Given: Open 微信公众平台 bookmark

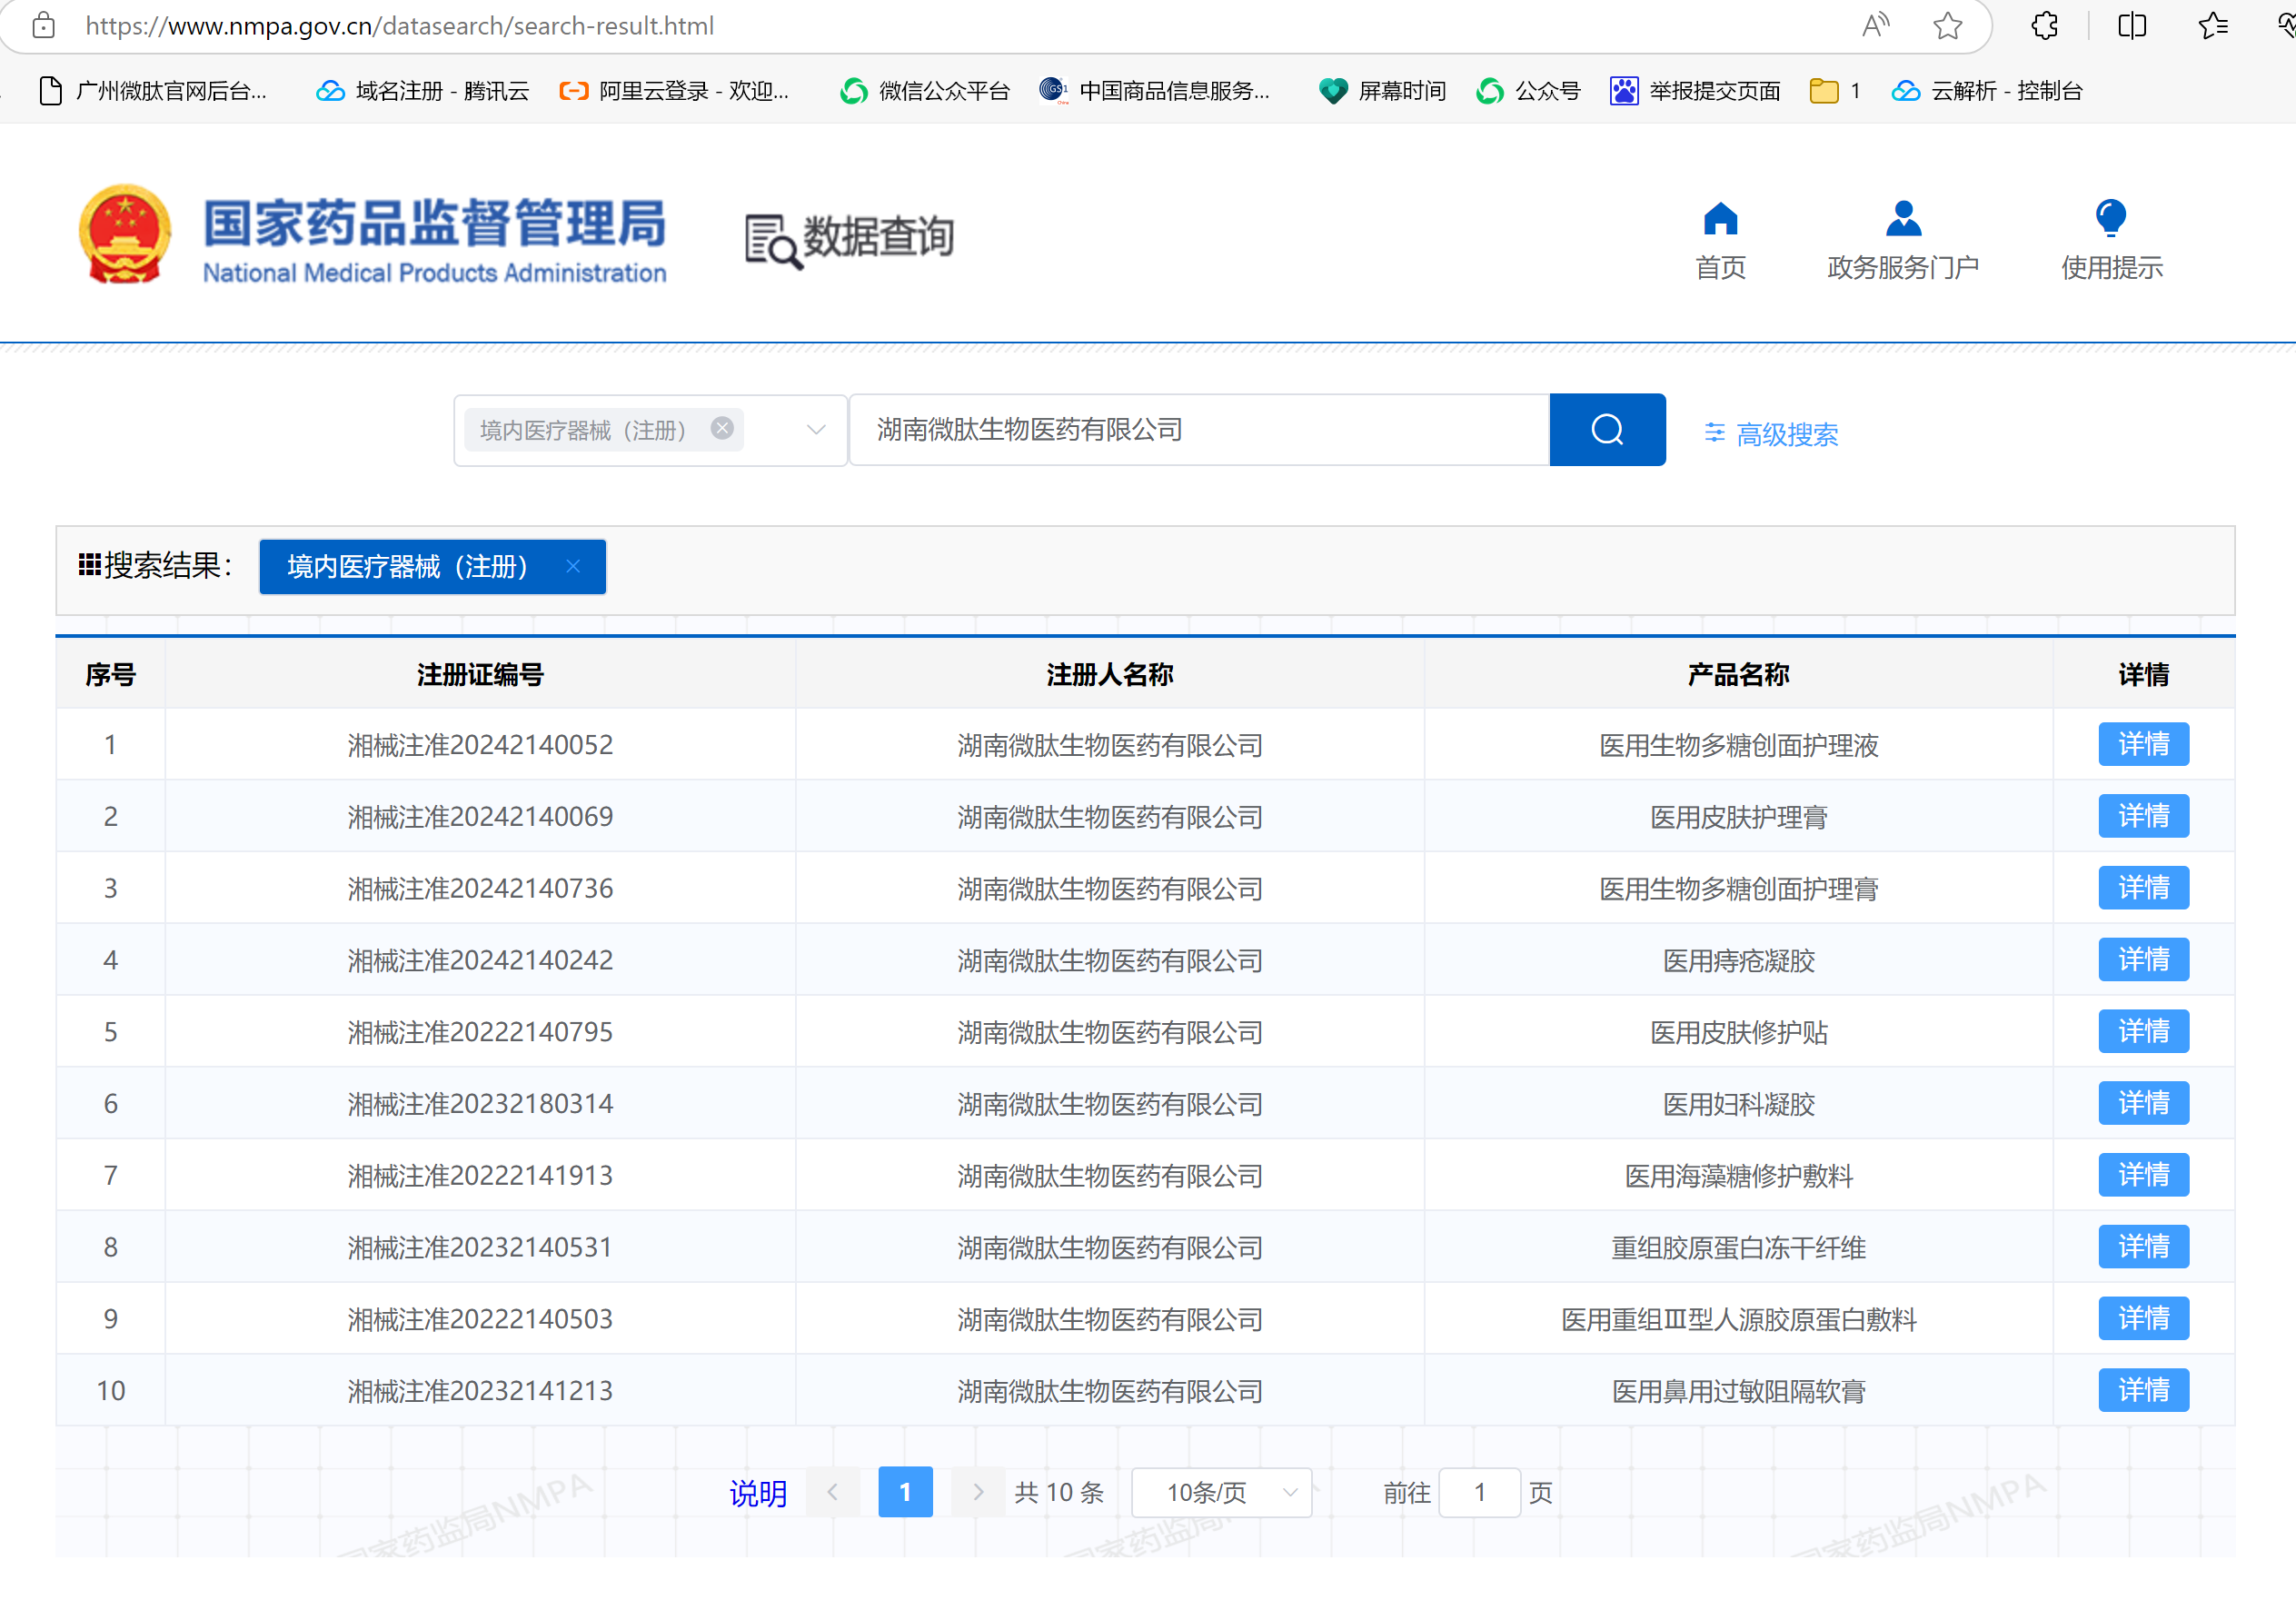Looking at the screenshot, I should click(x=925, y=91).
